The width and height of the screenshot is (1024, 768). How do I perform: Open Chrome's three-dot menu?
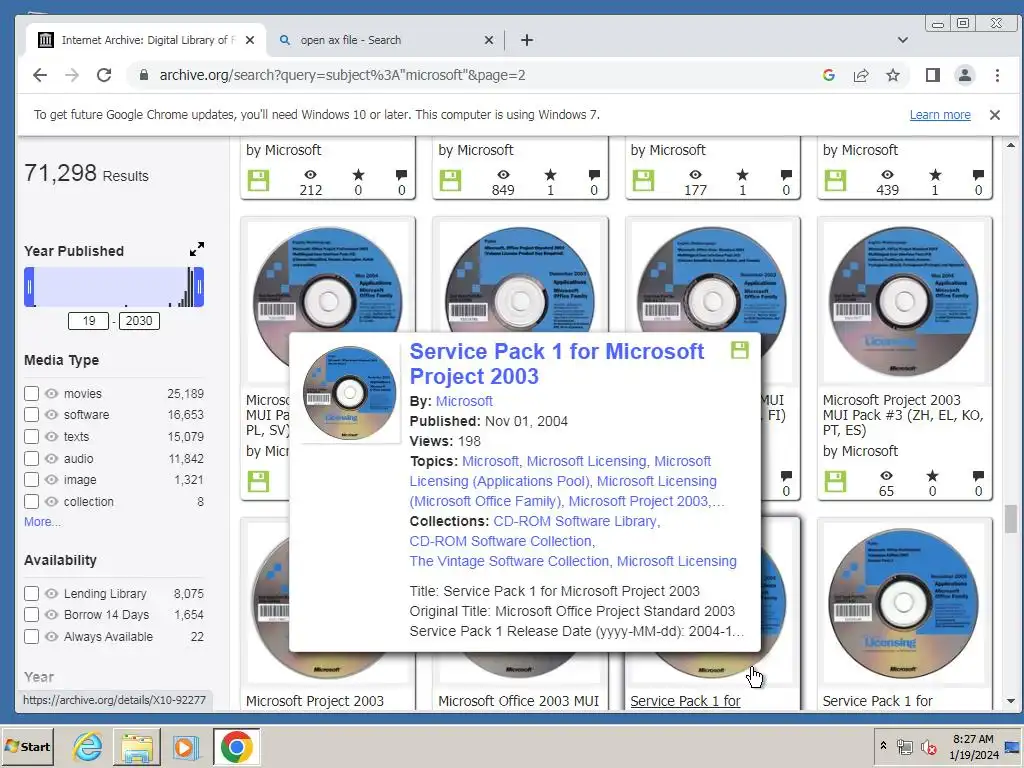(997, 75)
